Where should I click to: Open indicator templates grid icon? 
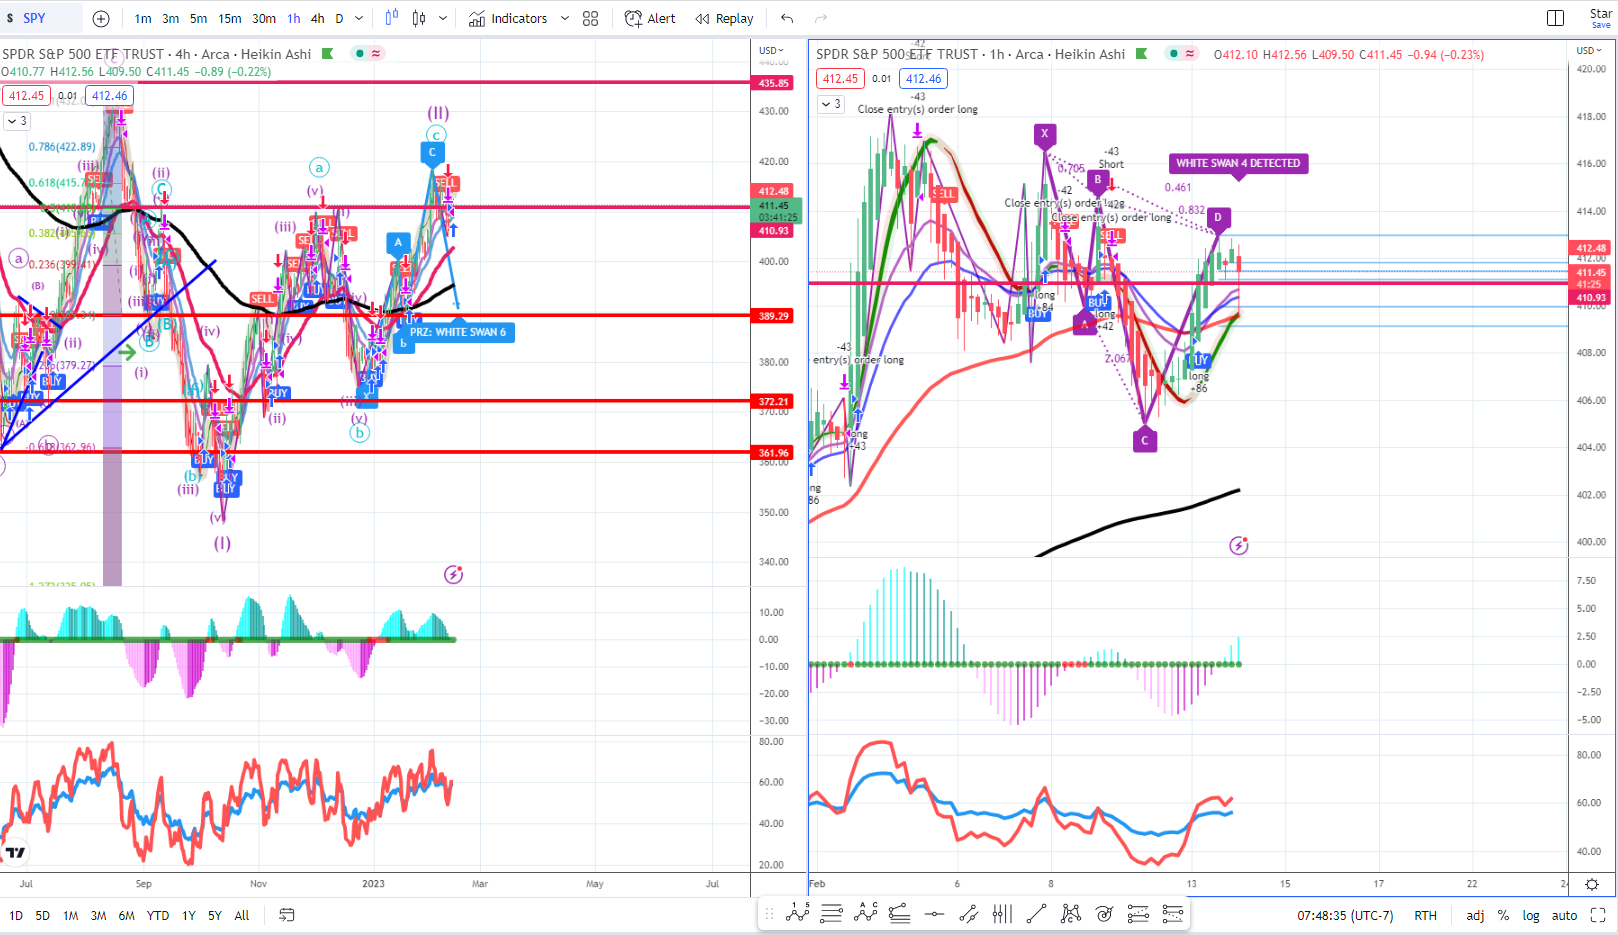[x=590, y=18]
